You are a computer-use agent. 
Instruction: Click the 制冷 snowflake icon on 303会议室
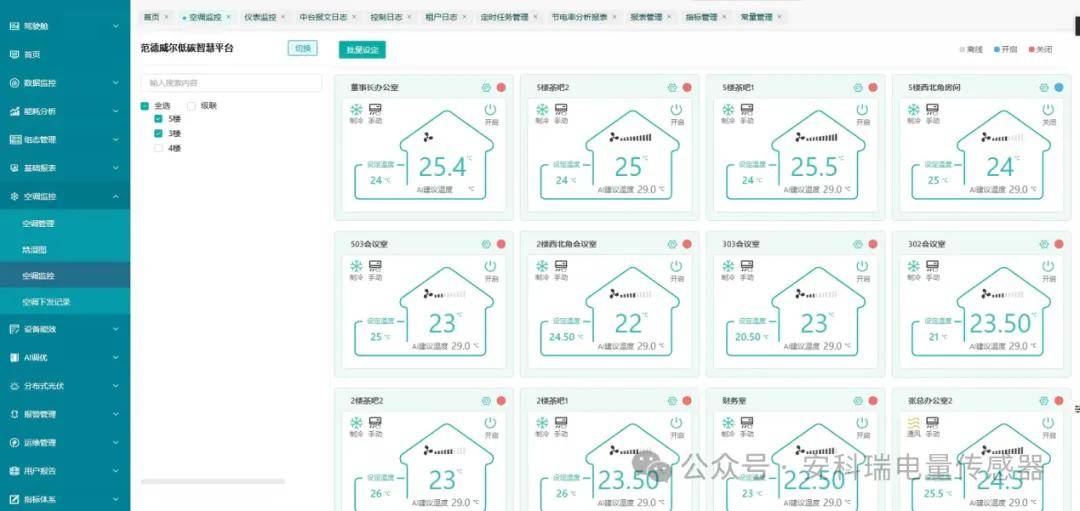pos(728,266)
